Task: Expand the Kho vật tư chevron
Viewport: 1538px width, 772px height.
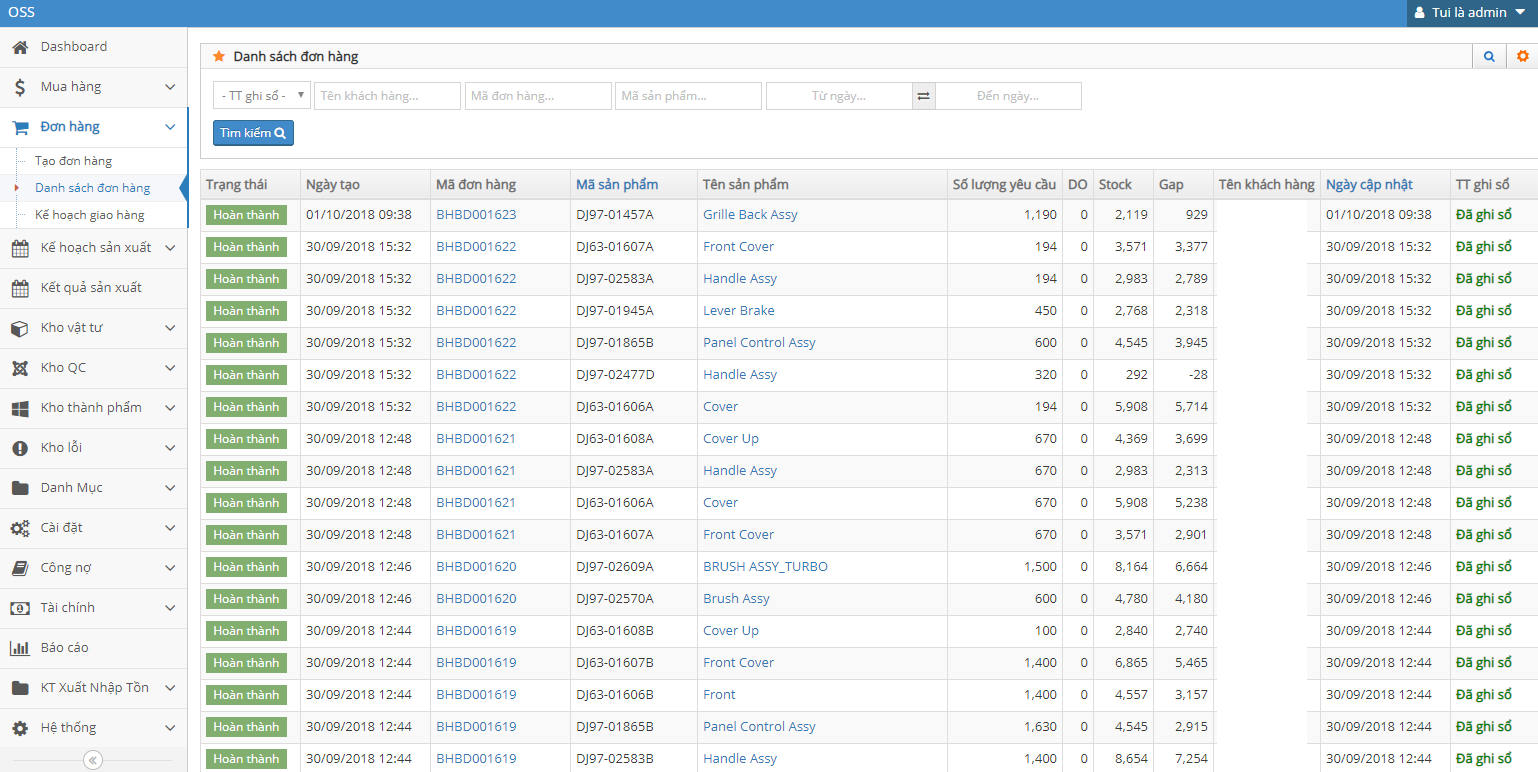Action: pos(170,328)
